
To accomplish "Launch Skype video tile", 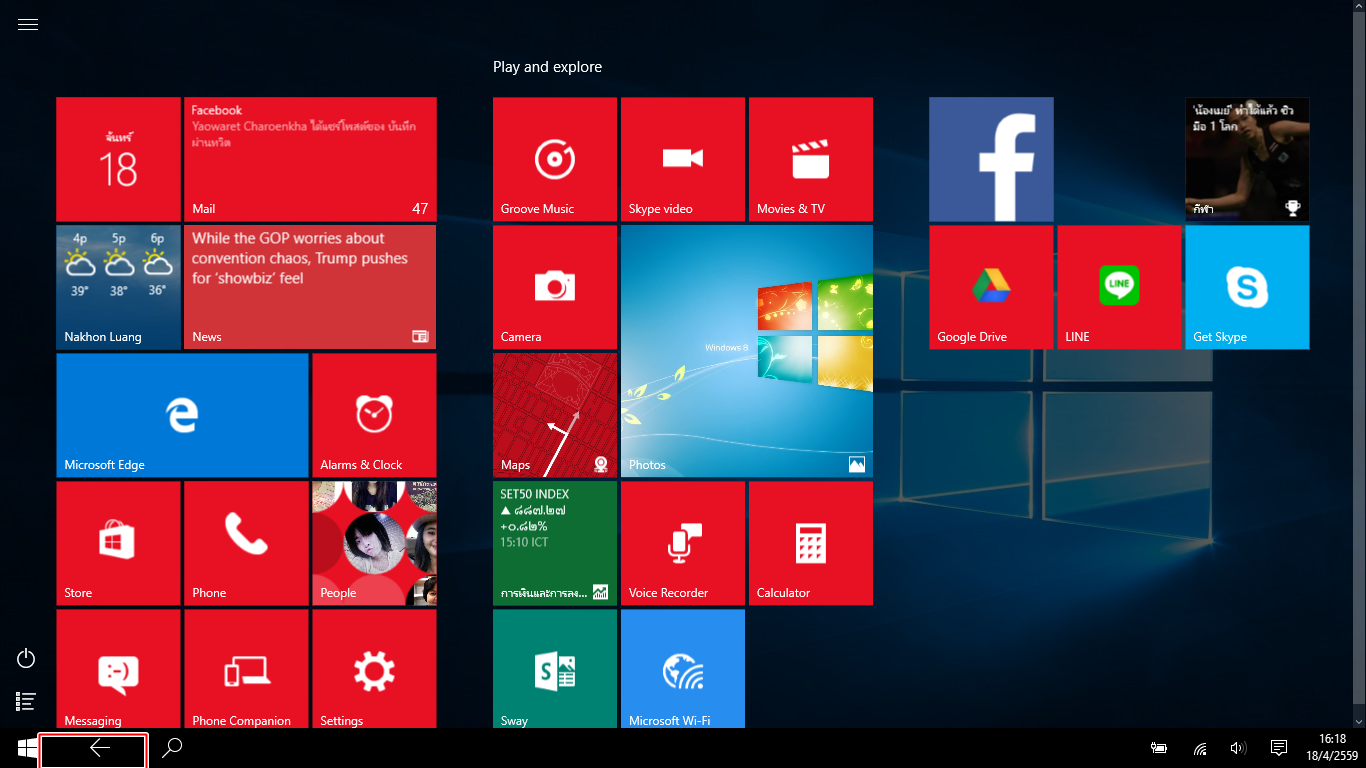I will point(683,159).
